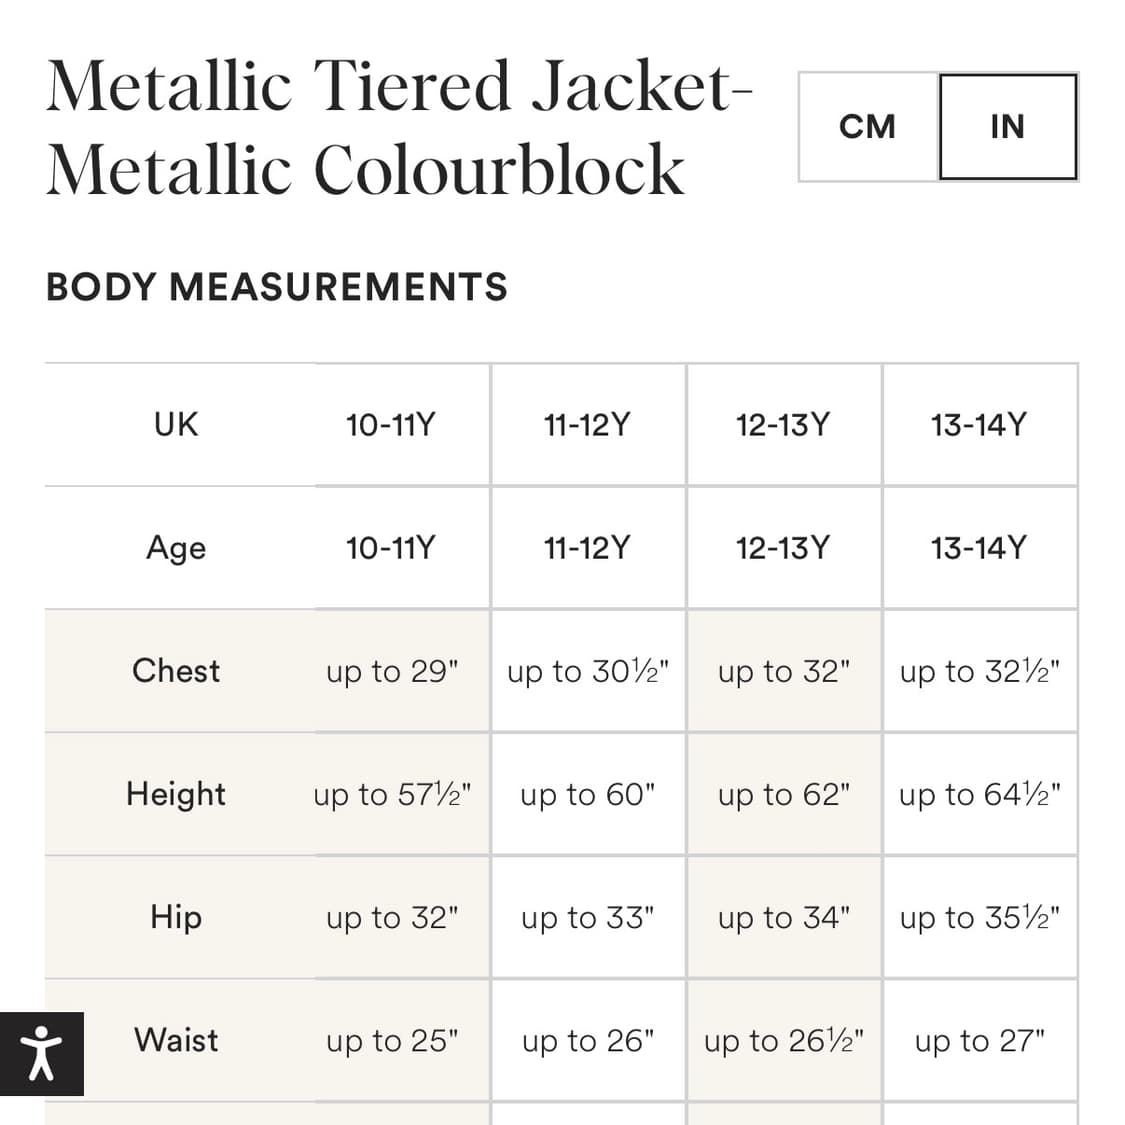Click the waist cell up to 26½"
The image size is (1125, 1125).
[783, 1041]
